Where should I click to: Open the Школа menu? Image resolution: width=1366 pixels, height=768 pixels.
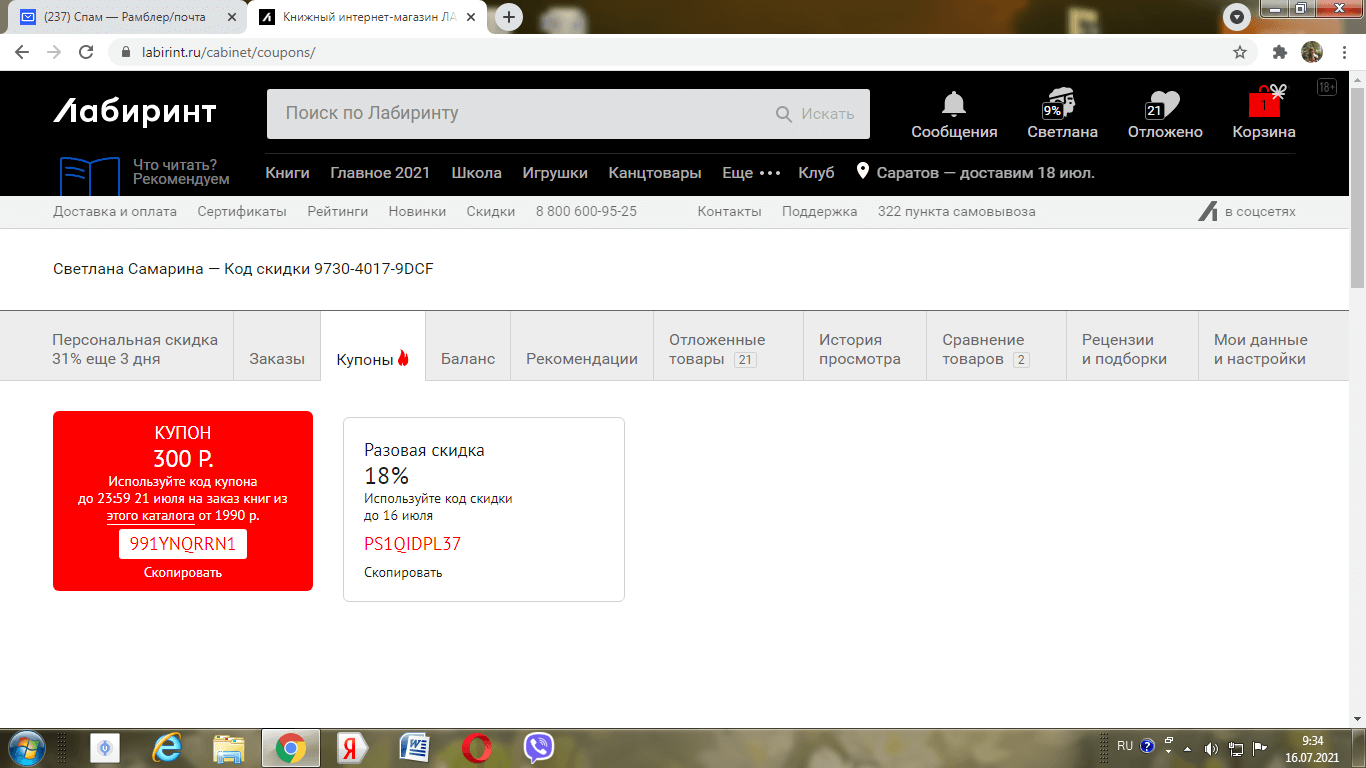(x=476, y=172)
